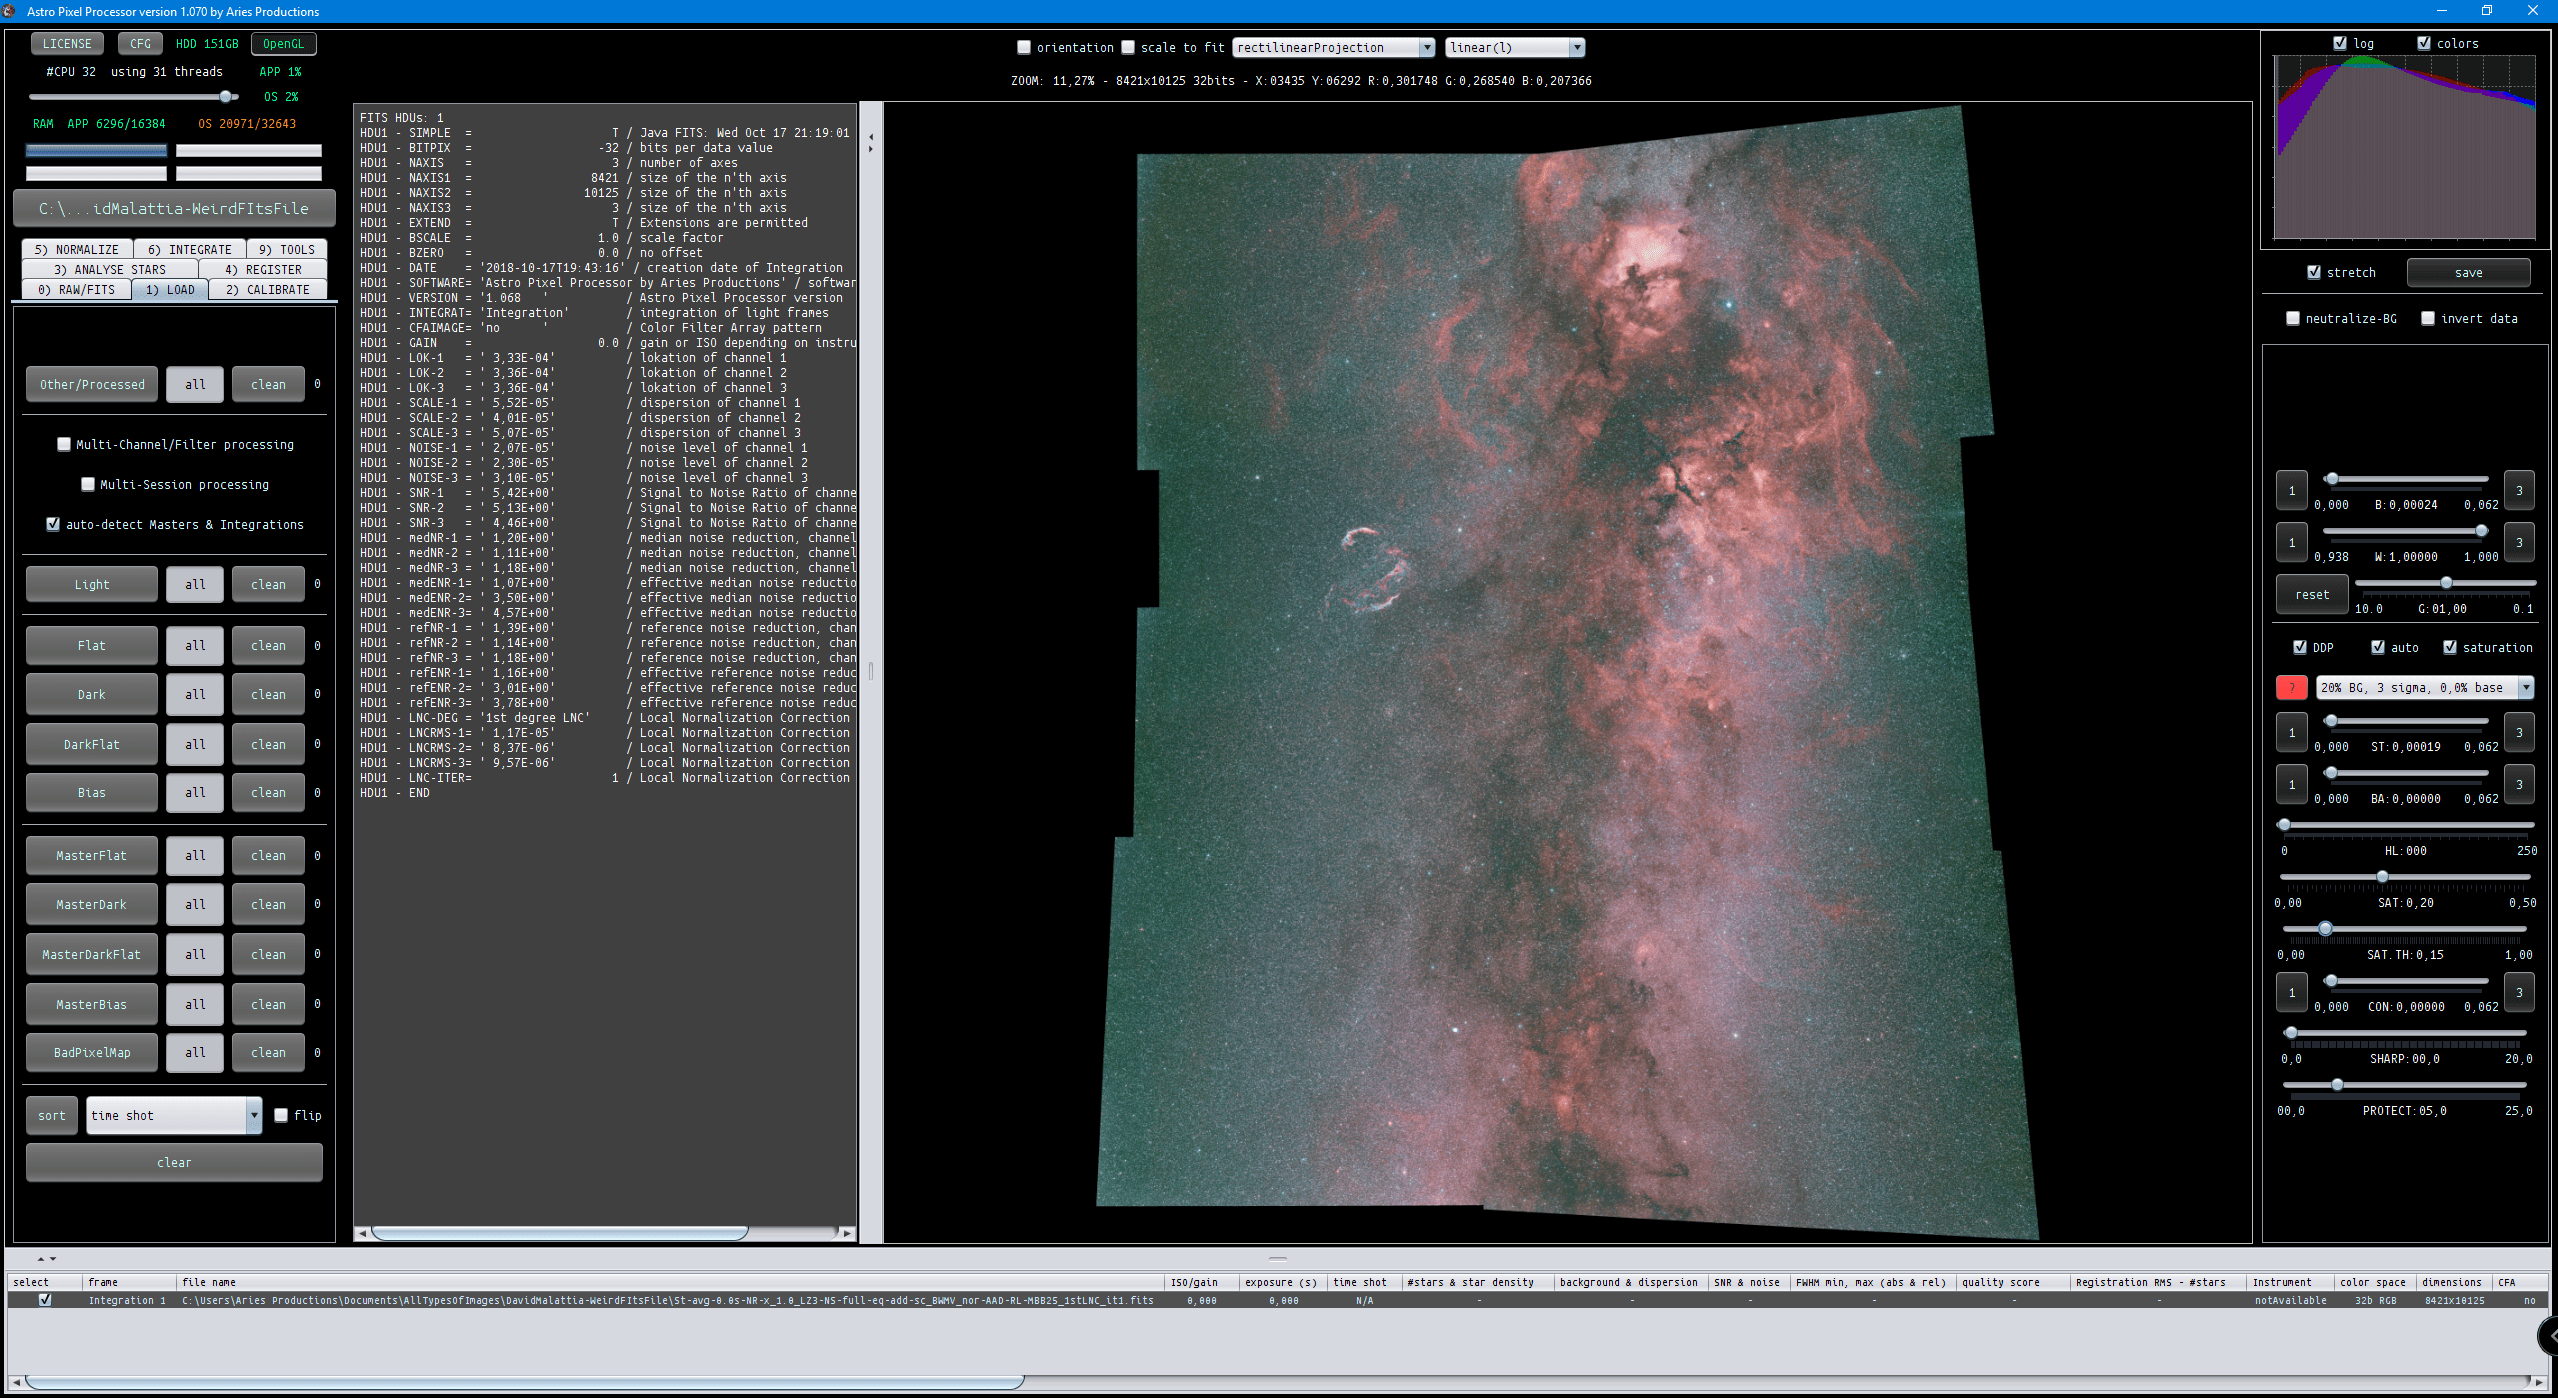The width and height of the screenshot is (2558, 1398).
Task: Switch to the 6) INTEGRATE tab
Action: tap(189, 250)
